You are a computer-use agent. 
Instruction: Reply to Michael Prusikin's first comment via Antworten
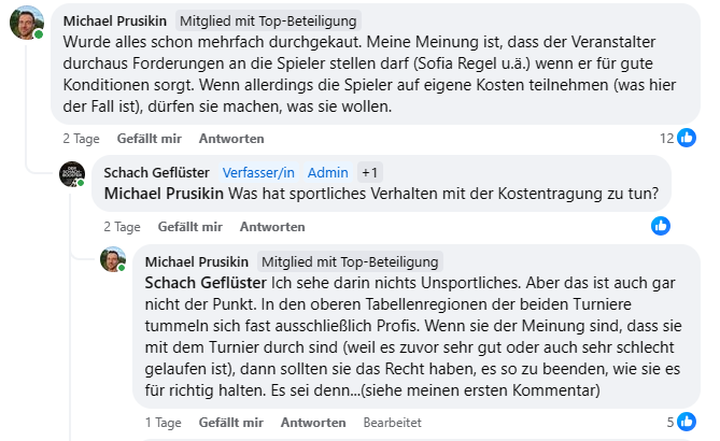[x=231, y=138]
